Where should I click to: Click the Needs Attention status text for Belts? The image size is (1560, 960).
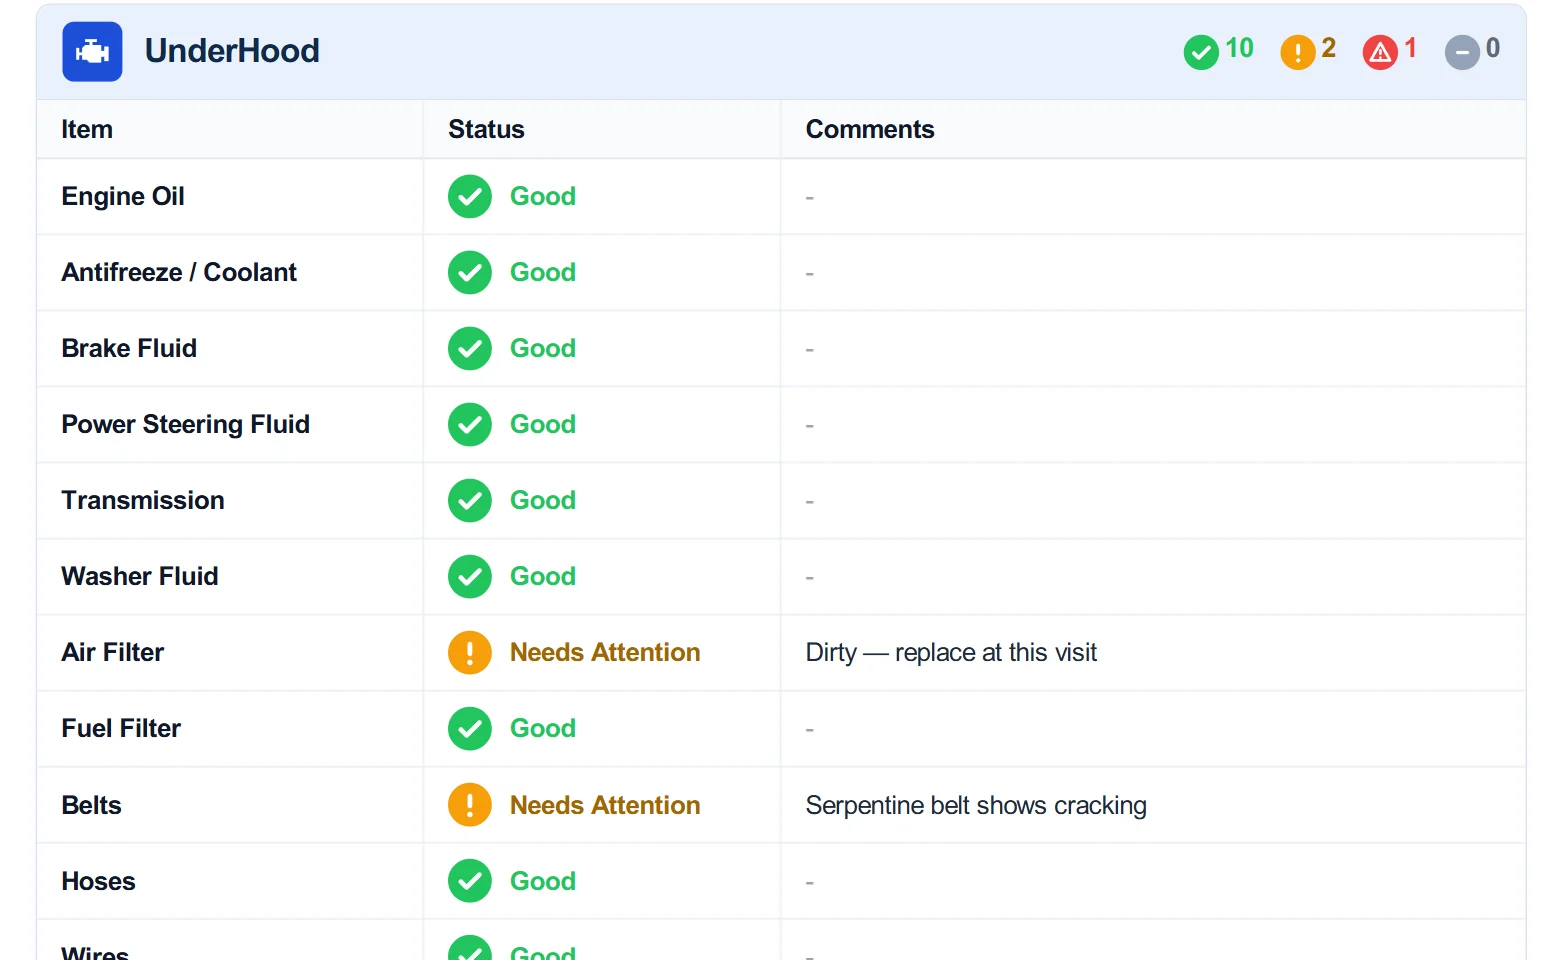tap(605, 805)
